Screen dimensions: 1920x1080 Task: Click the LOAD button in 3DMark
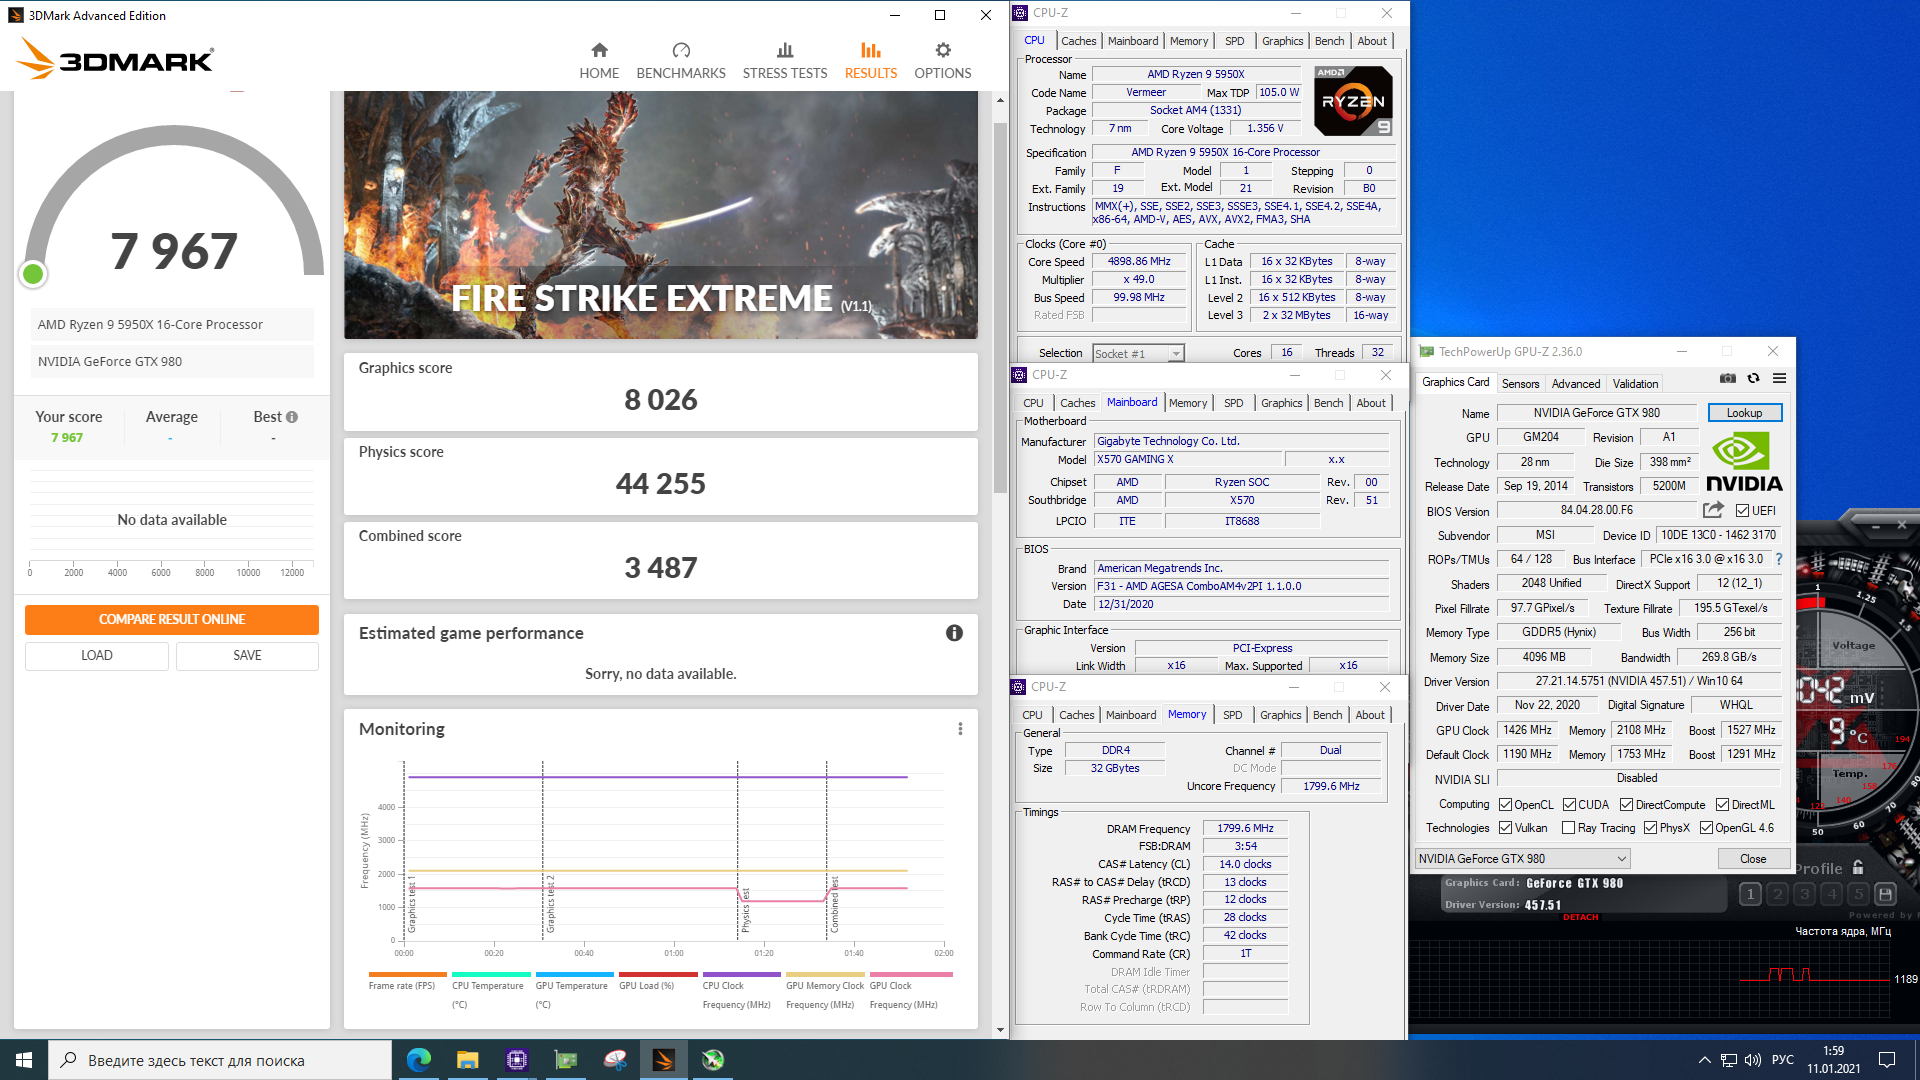(x=97, y=655)
